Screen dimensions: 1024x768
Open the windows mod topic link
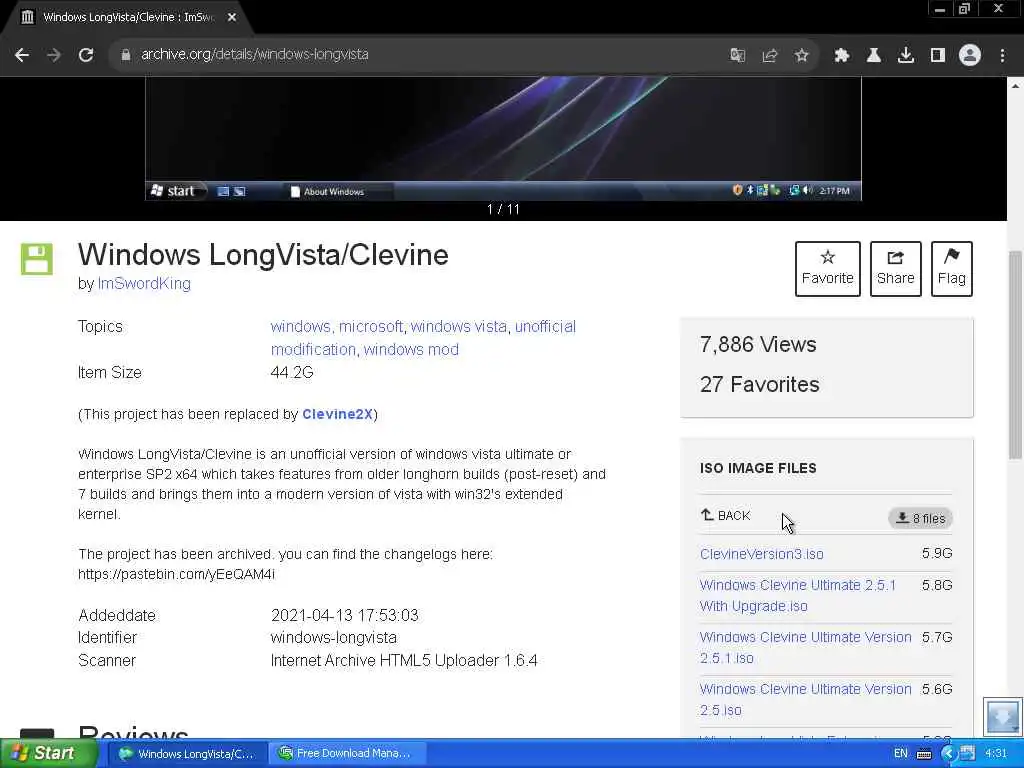pyautogui.click(x=411, y=349)
